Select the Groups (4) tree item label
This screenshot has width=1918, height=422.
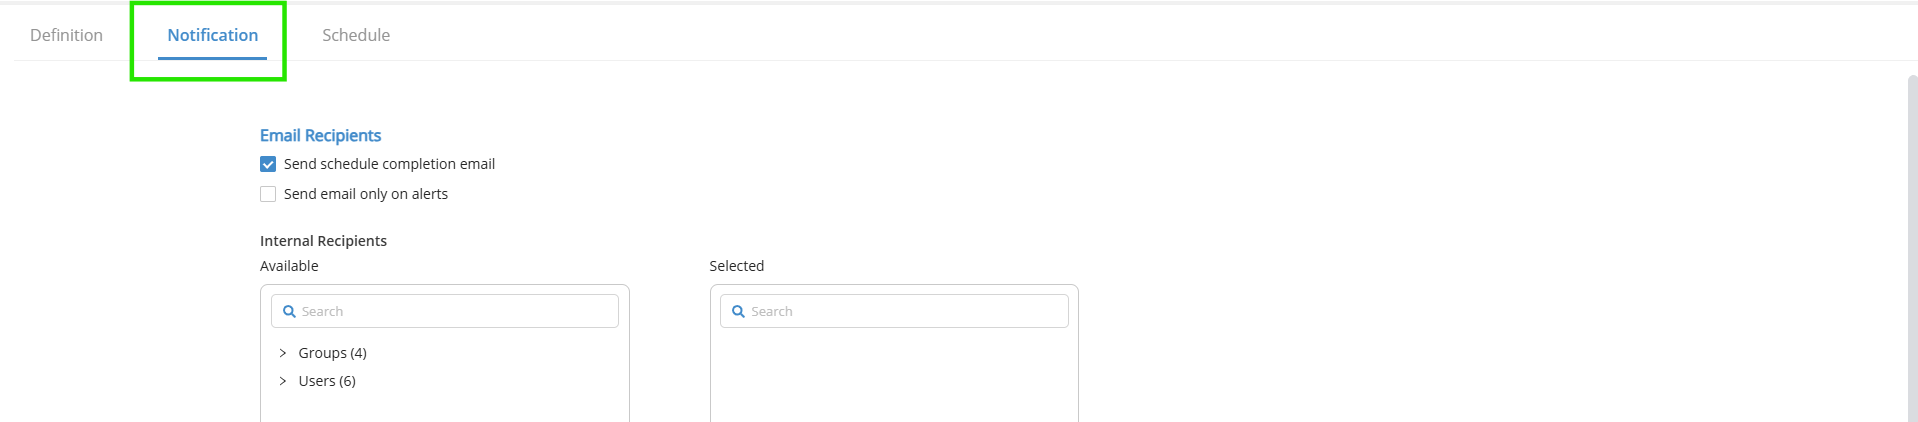pyautogui.click(x=332, y=353)
